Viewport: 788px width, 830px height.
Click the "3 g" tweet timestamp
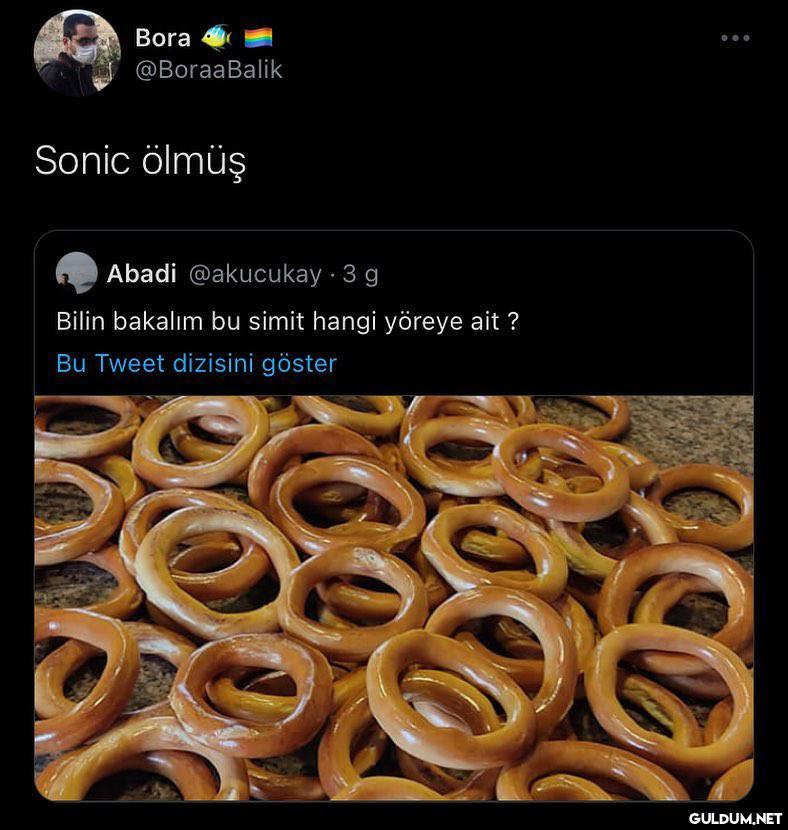pyautogui.click(x=360, y=274)
